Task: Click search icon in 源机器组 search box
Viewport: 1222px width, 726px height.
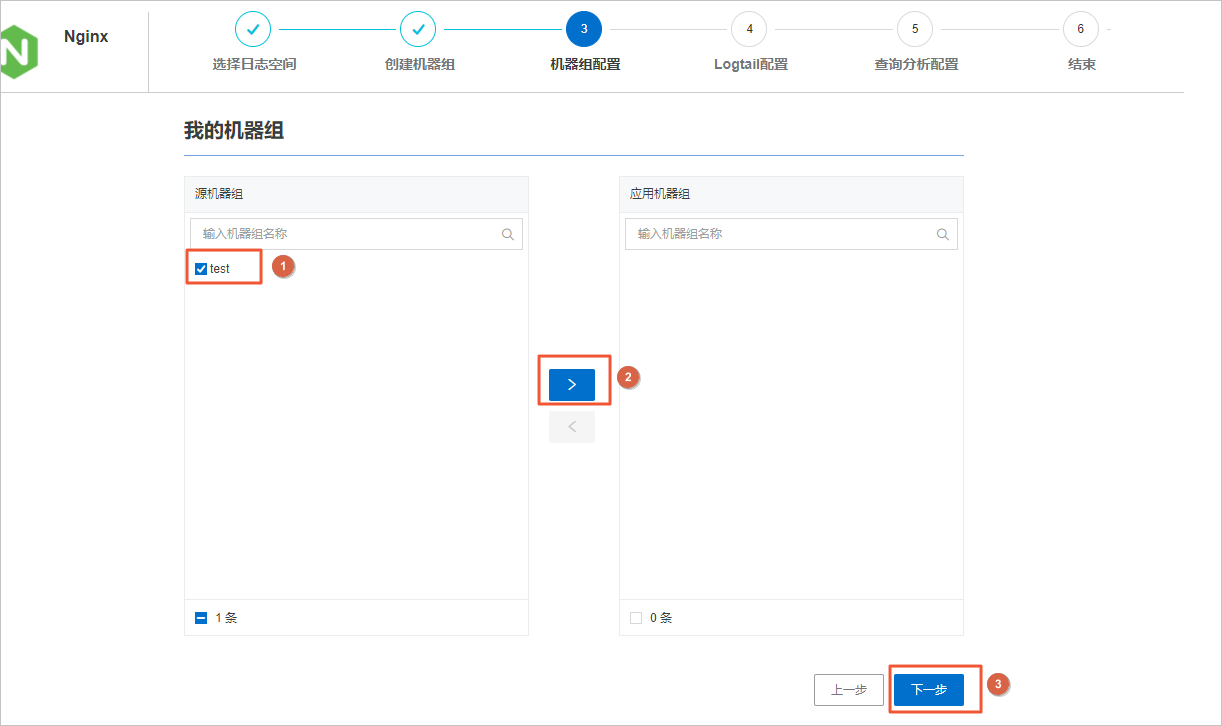Action: click(508, 234)
